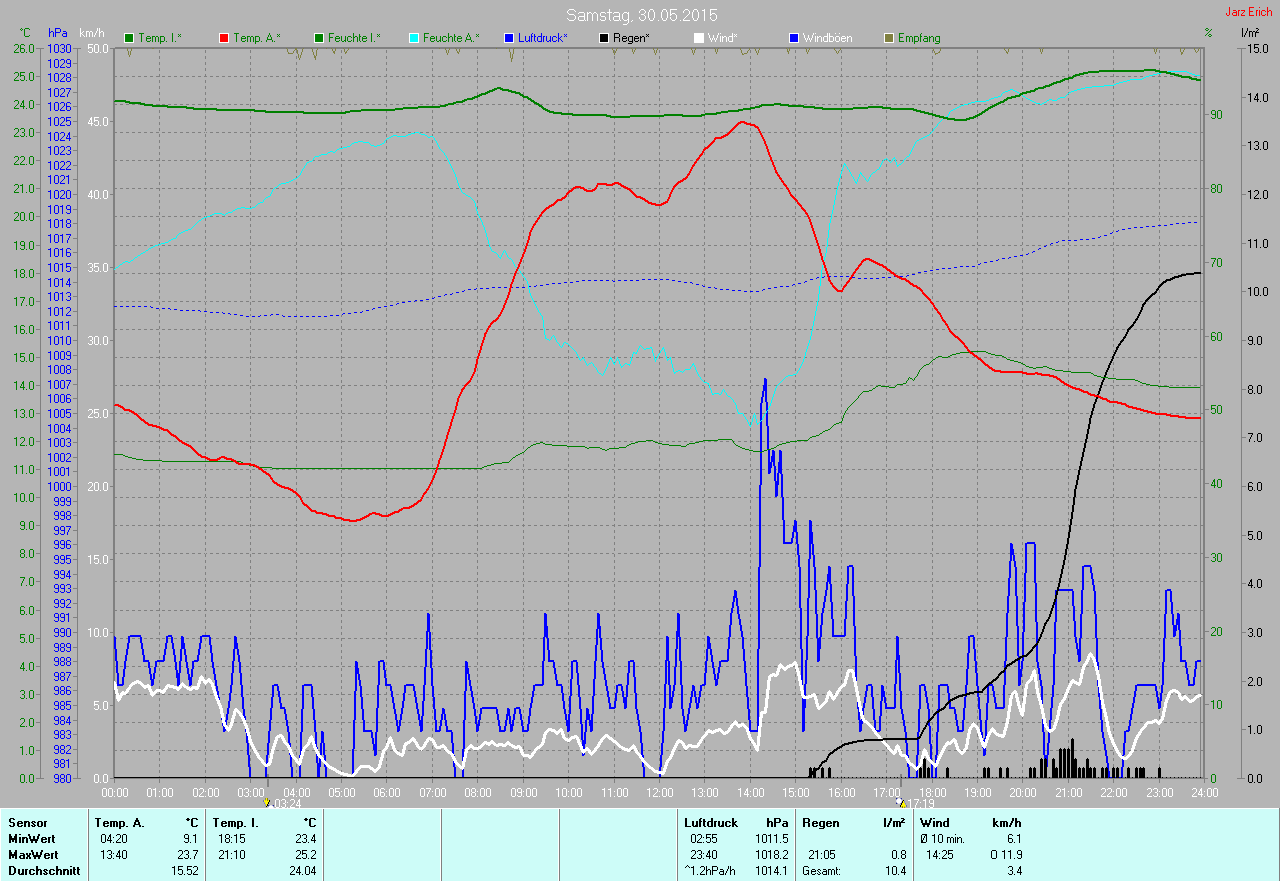
Task: Select the Feuchte I.* legend label
Action: [354, 38]
